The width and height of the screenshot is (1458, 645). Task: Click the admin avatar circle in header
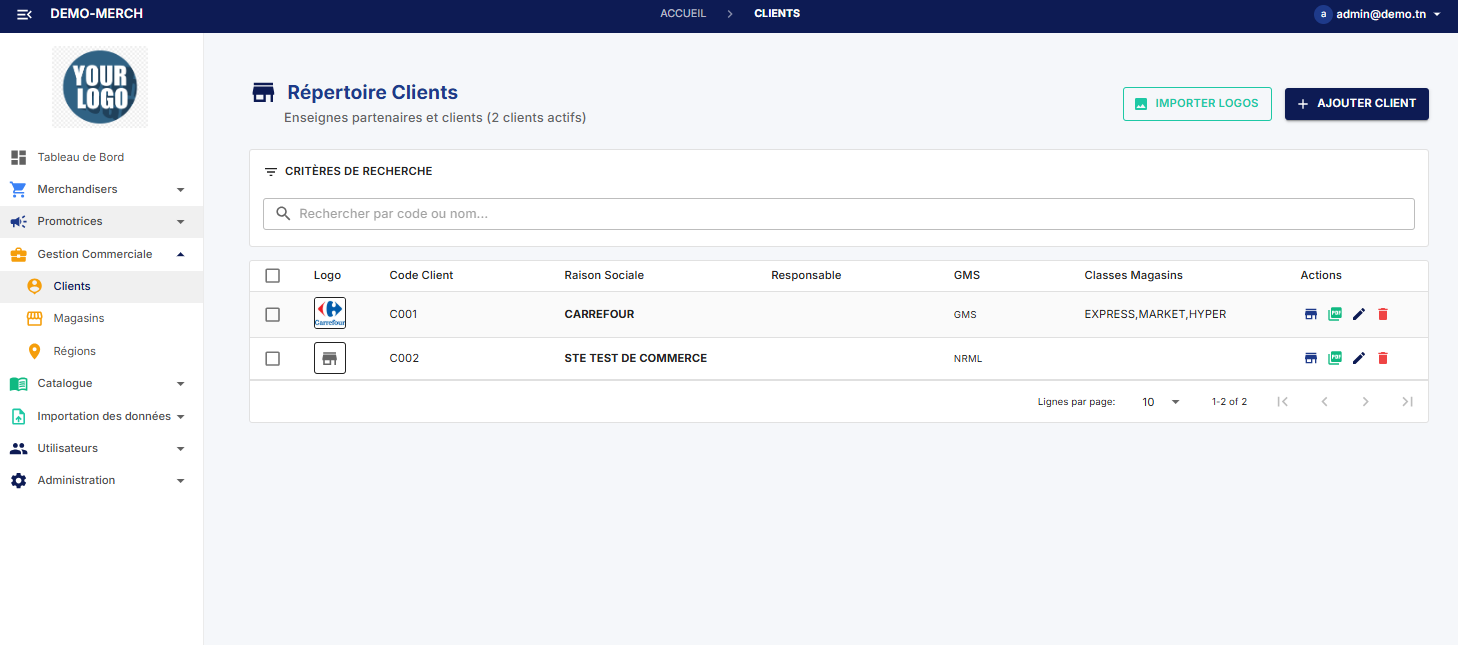click(1323, 14)
